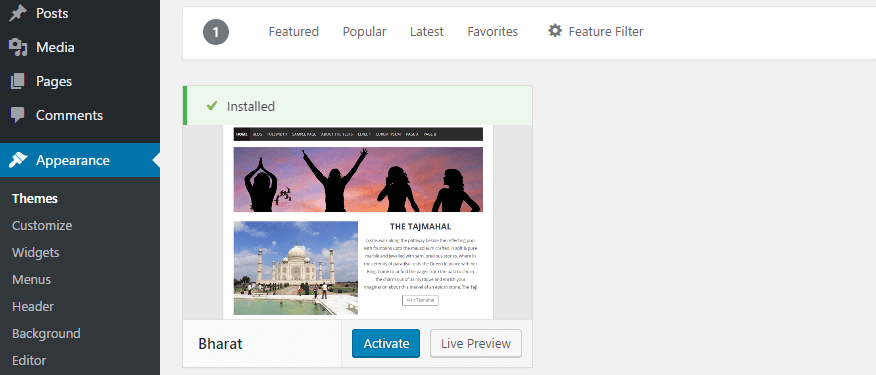Click the Pages icon in sidebar
876x375 pixels.
pos(18,82)
